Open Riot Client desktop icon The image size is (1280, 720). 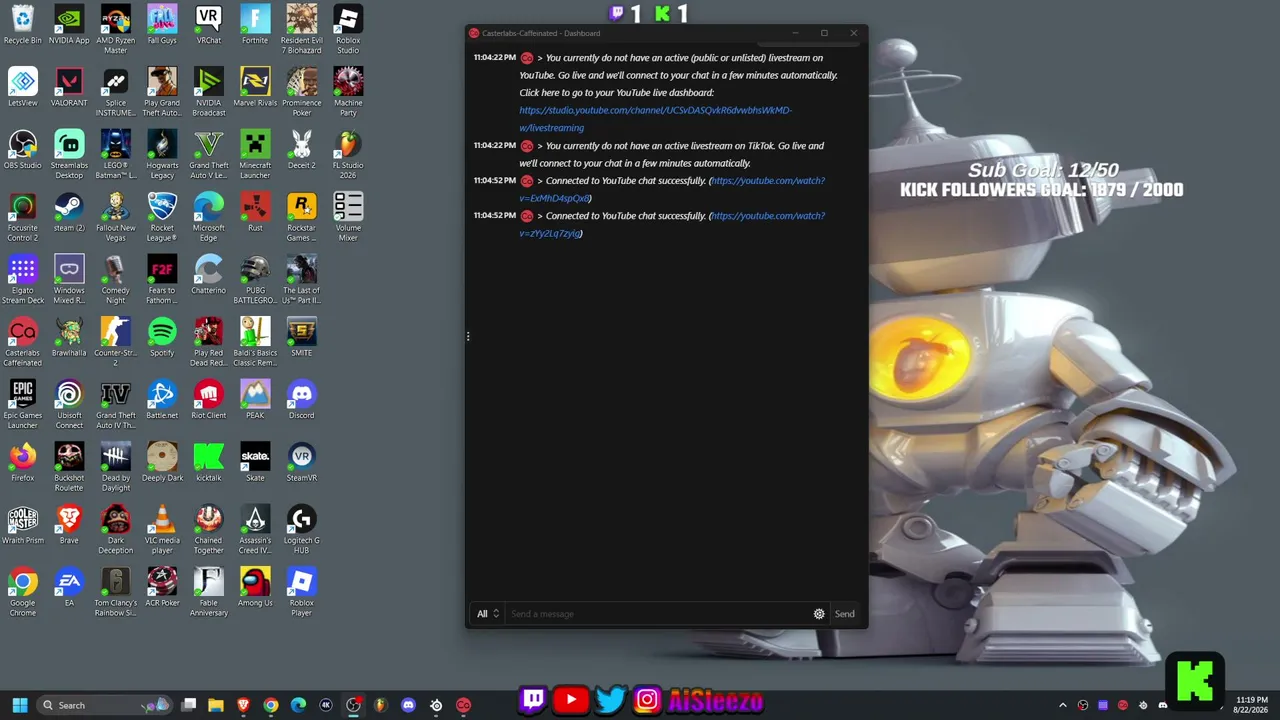click(x=208, y=400)
